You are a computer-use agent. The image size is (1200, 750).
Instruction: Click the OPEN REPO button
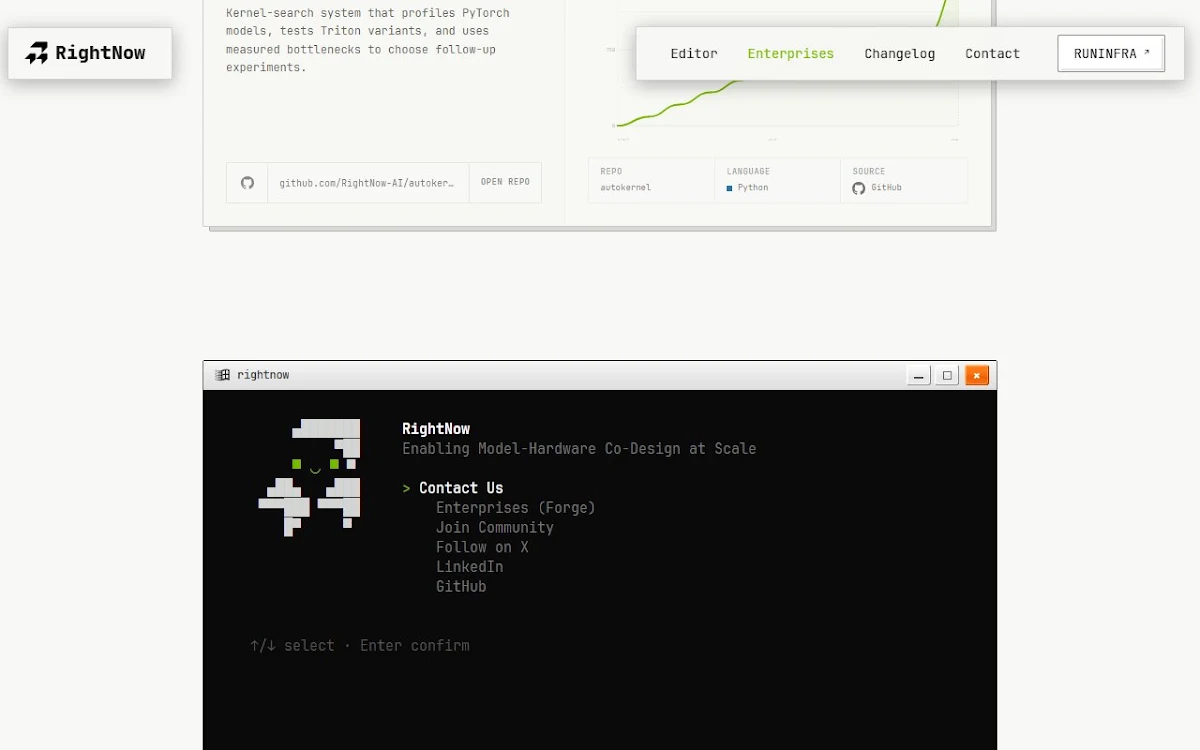pos(505,183)
